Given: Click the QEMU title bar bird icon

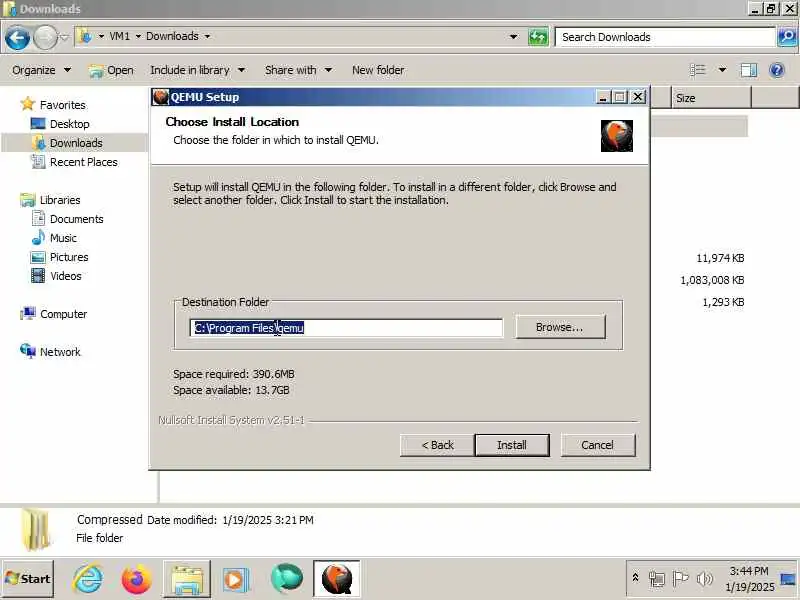Looking at the screenshot, I should (x=160, y=96).
